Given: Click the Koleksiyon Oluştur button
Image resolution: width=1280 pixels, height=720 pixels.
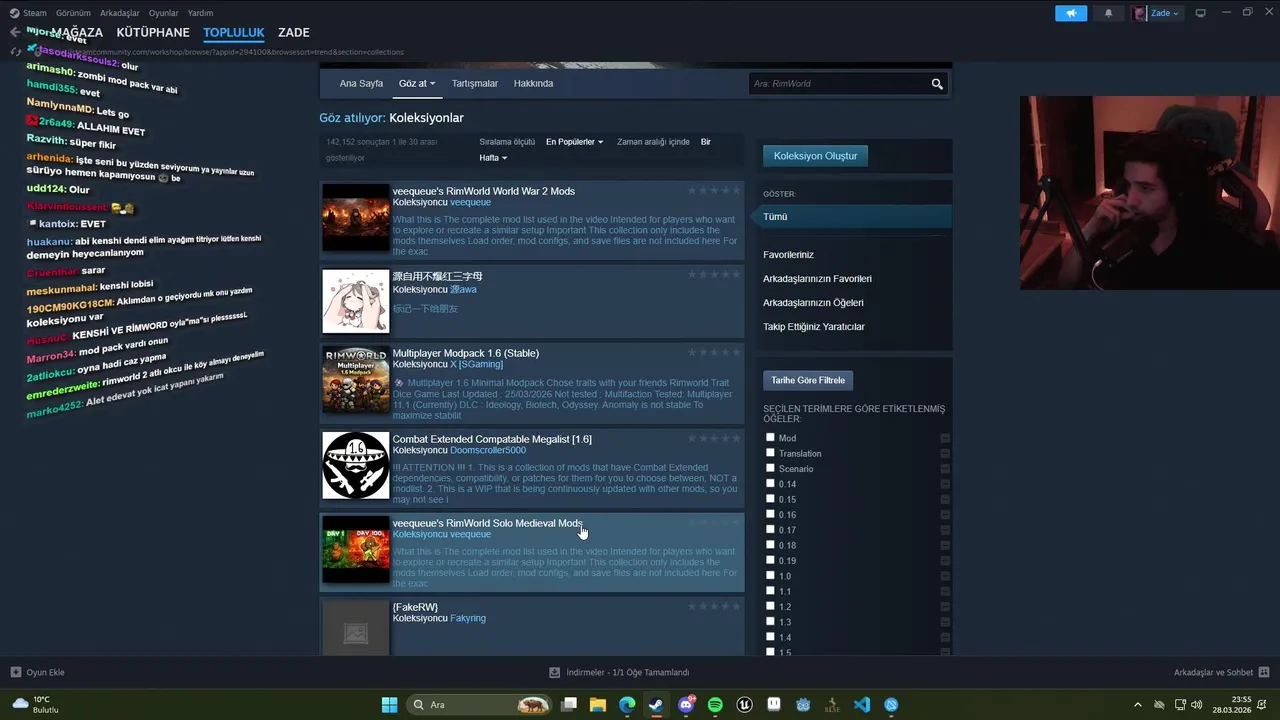Looking at the screenshot, I should coord(815,156).
